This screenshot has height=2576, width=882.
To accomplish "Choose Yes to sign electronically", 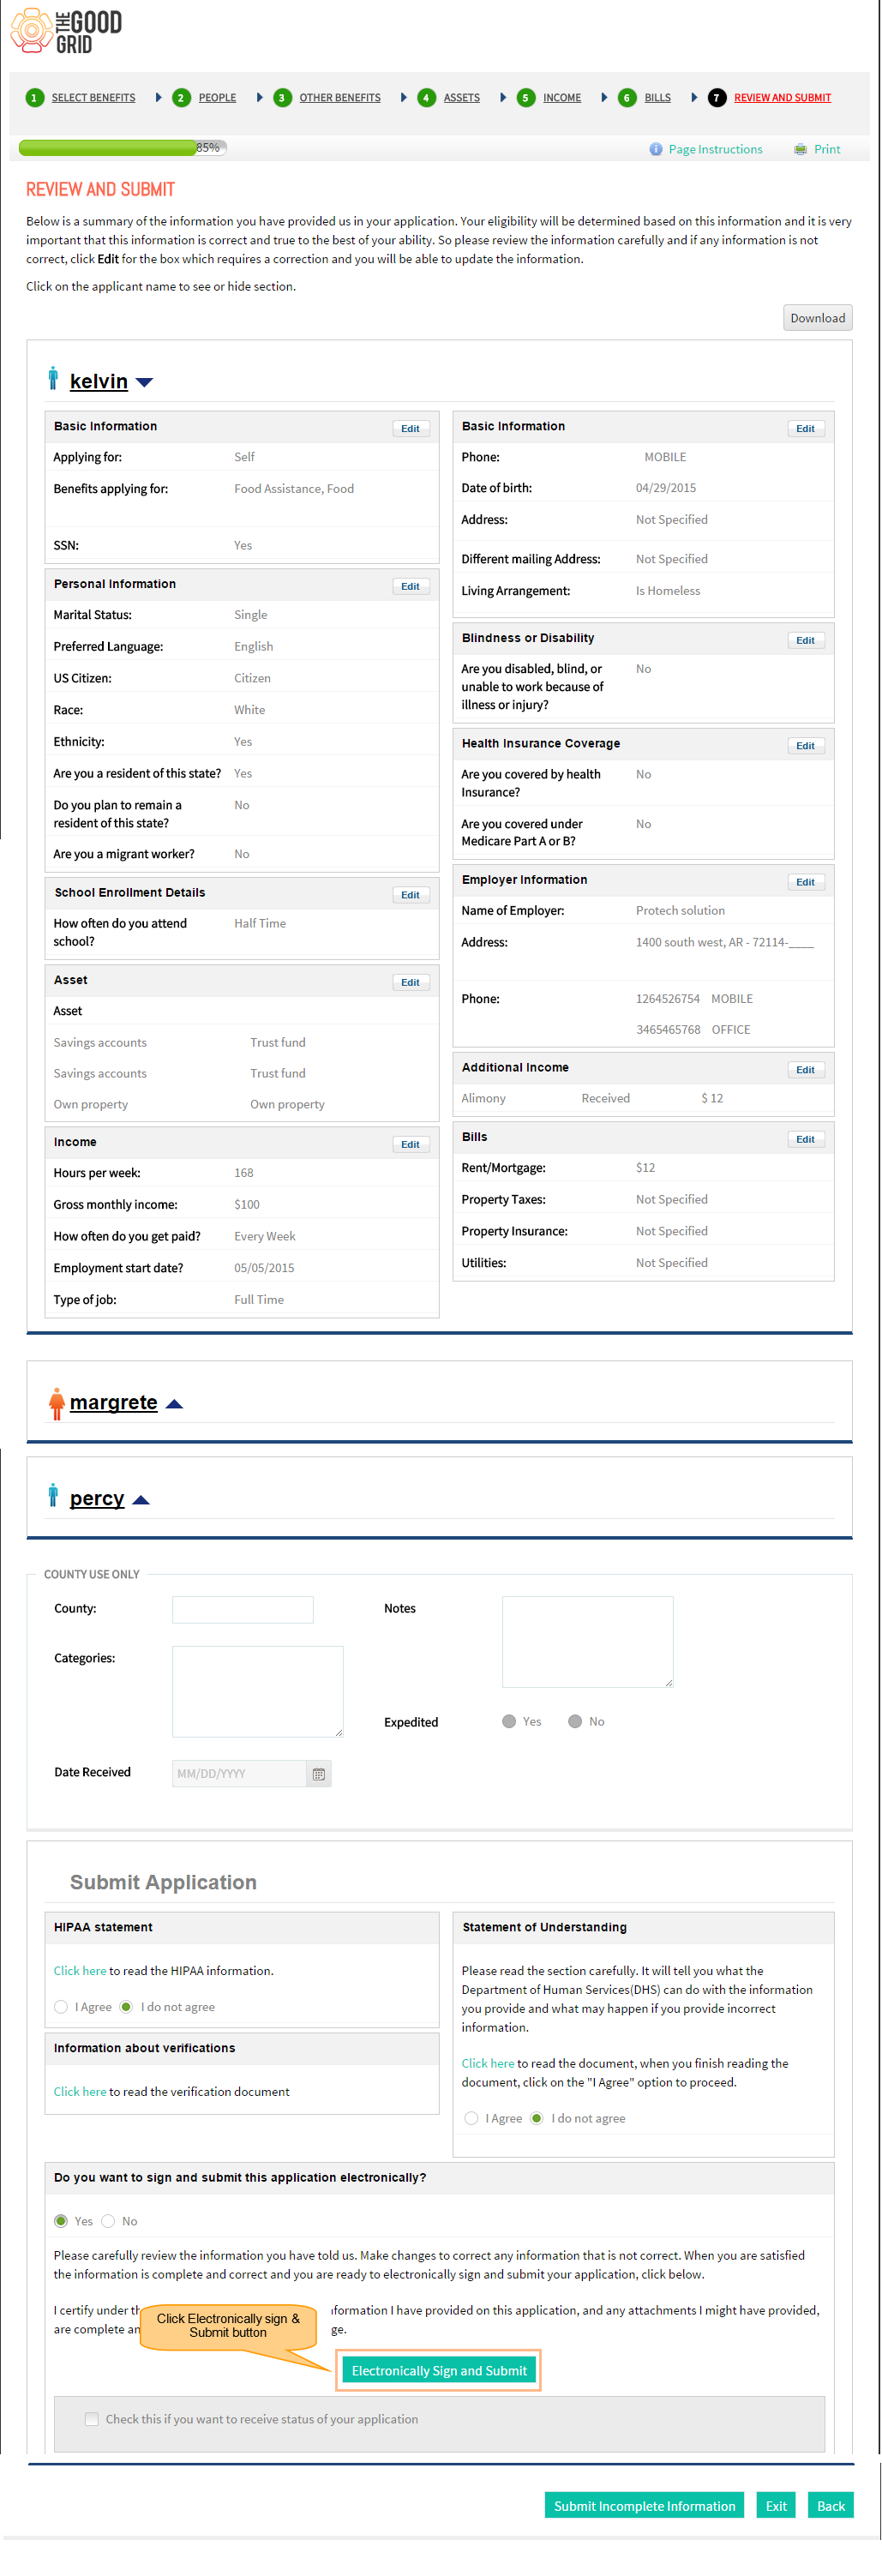I will pyautogui.click(x=61, y=2221).
